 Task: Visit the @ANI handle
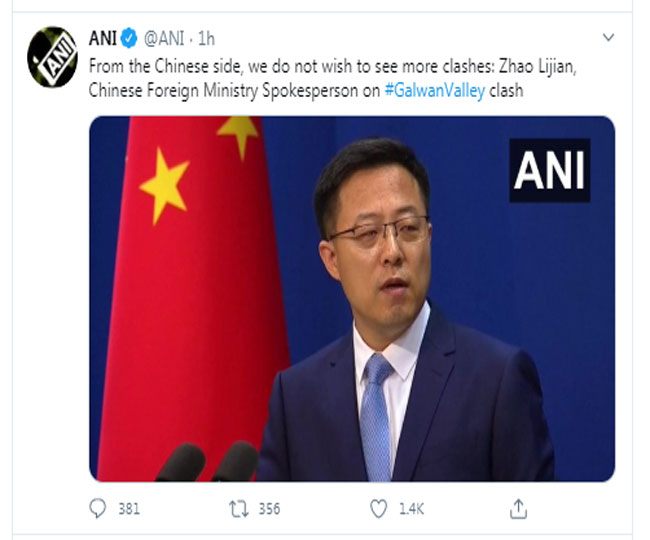tap(164, 39)
